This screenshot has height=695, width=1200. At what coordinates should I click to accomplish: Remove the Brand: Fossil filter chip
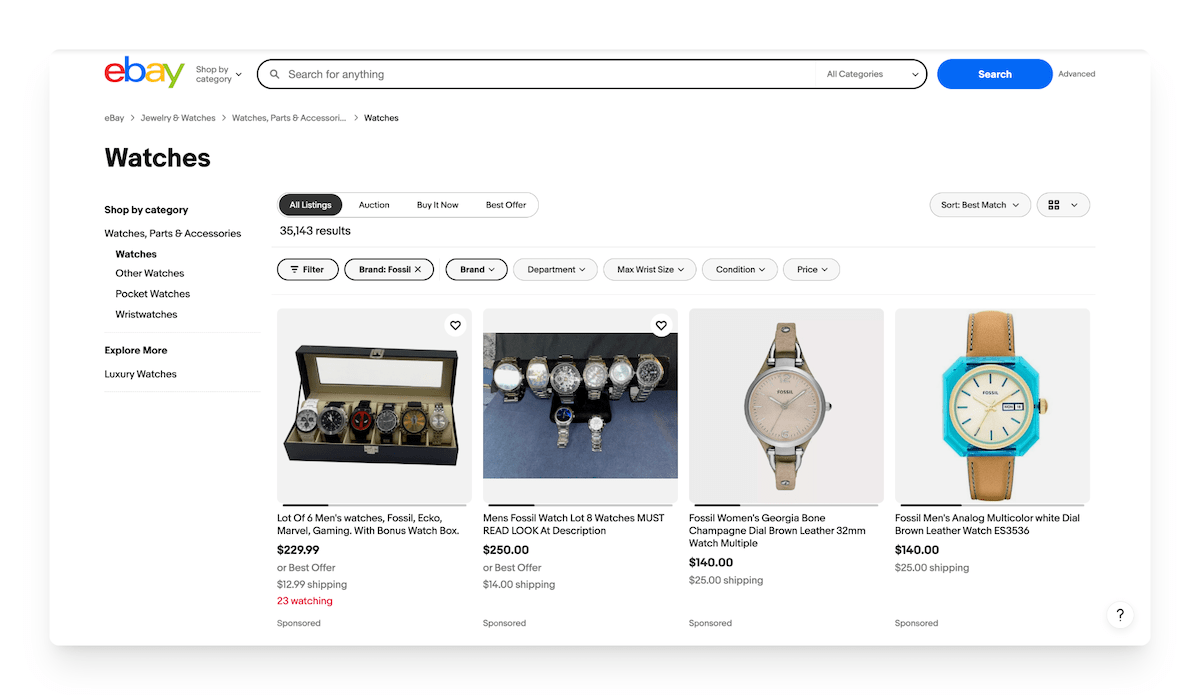(418, 269)
